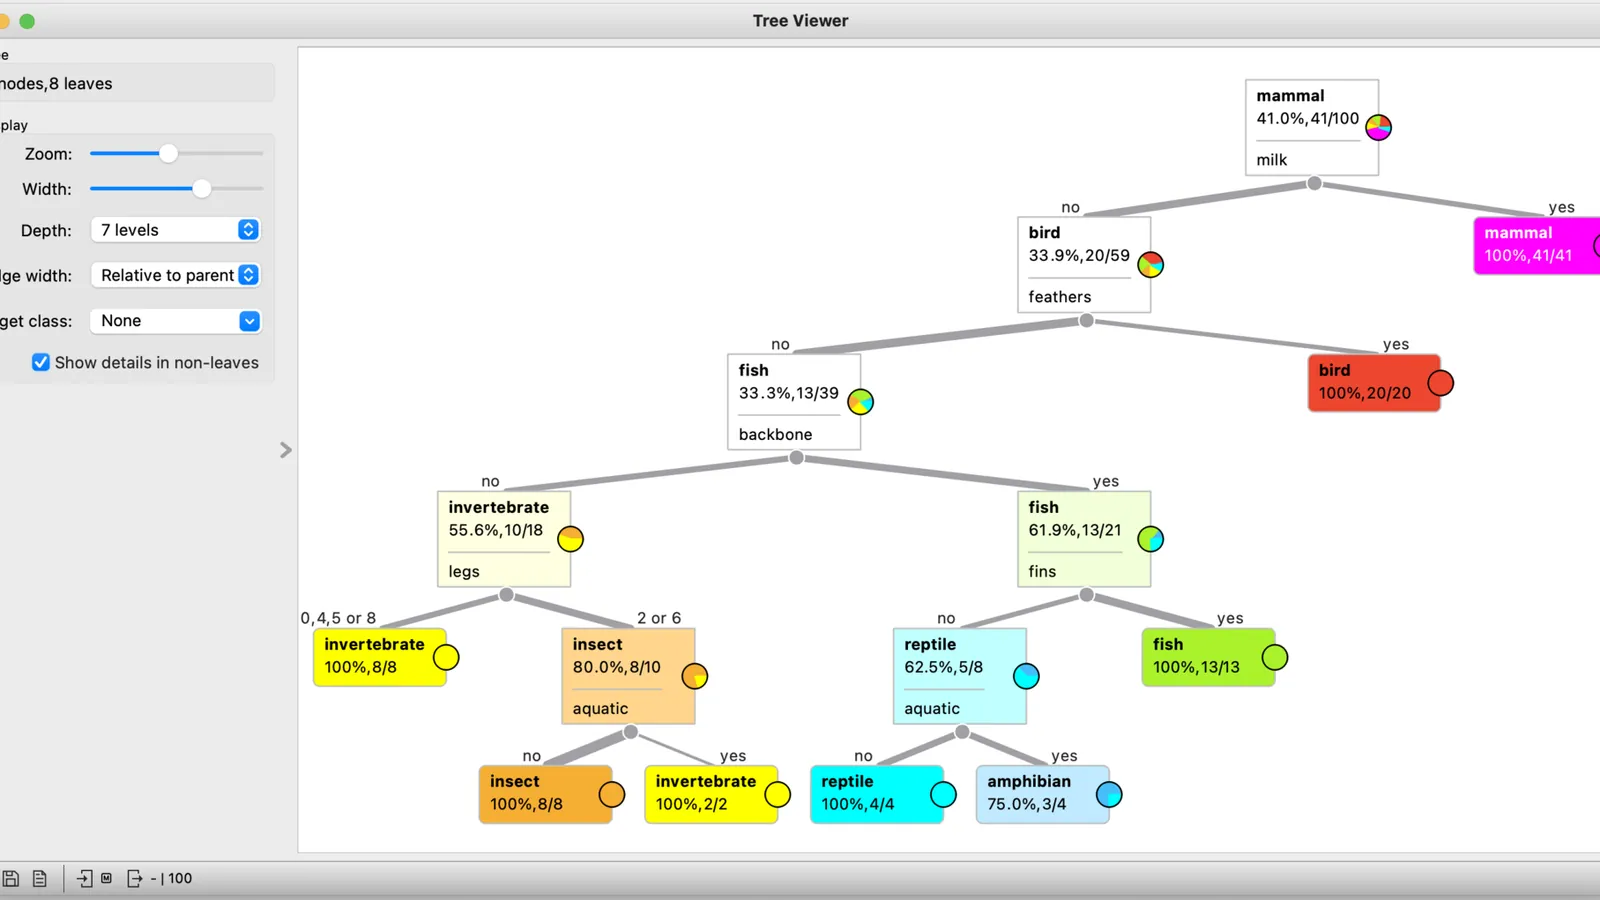Select the root node split on milk
Viewport: 1600px width, 900px height.
point(1312,128)
